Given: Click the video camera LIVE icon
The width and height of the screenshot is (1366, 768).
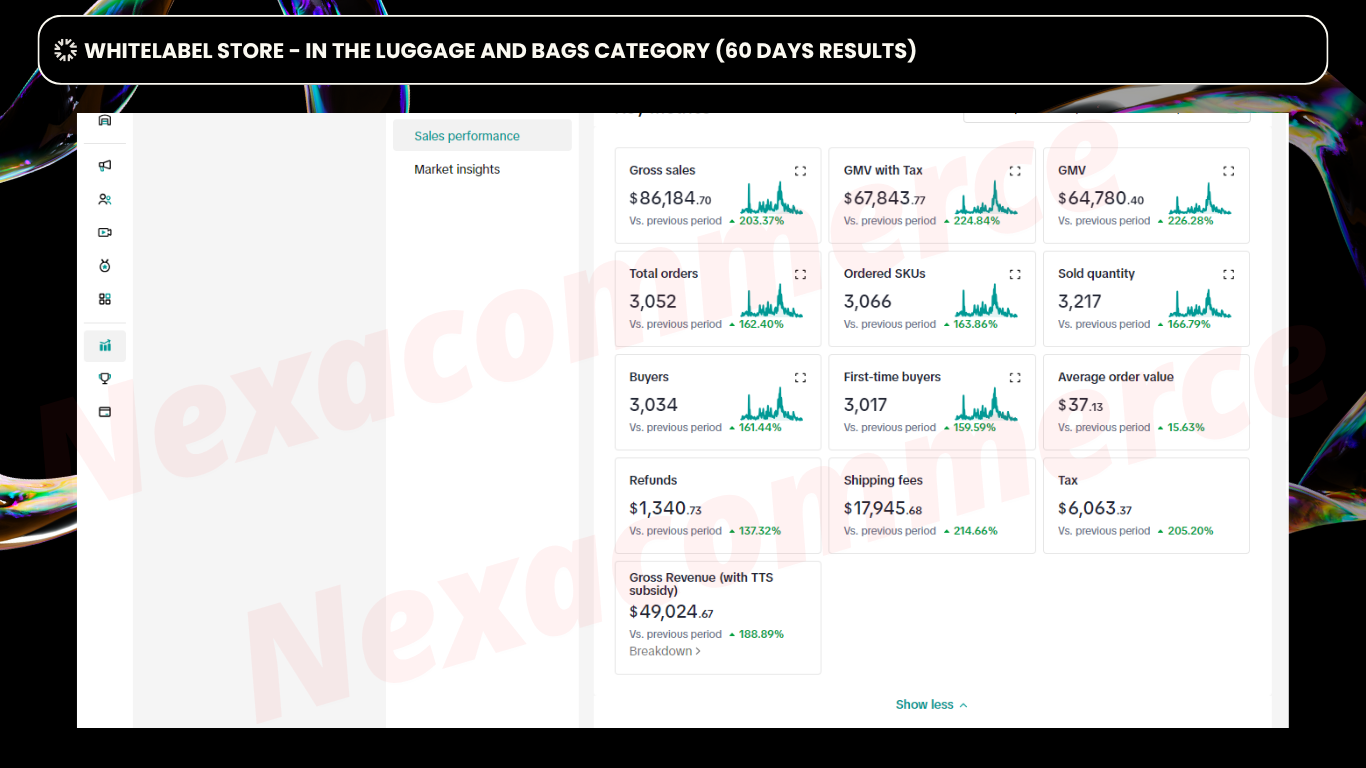Looking at the screenshot, I should click(x=105, y=233).
